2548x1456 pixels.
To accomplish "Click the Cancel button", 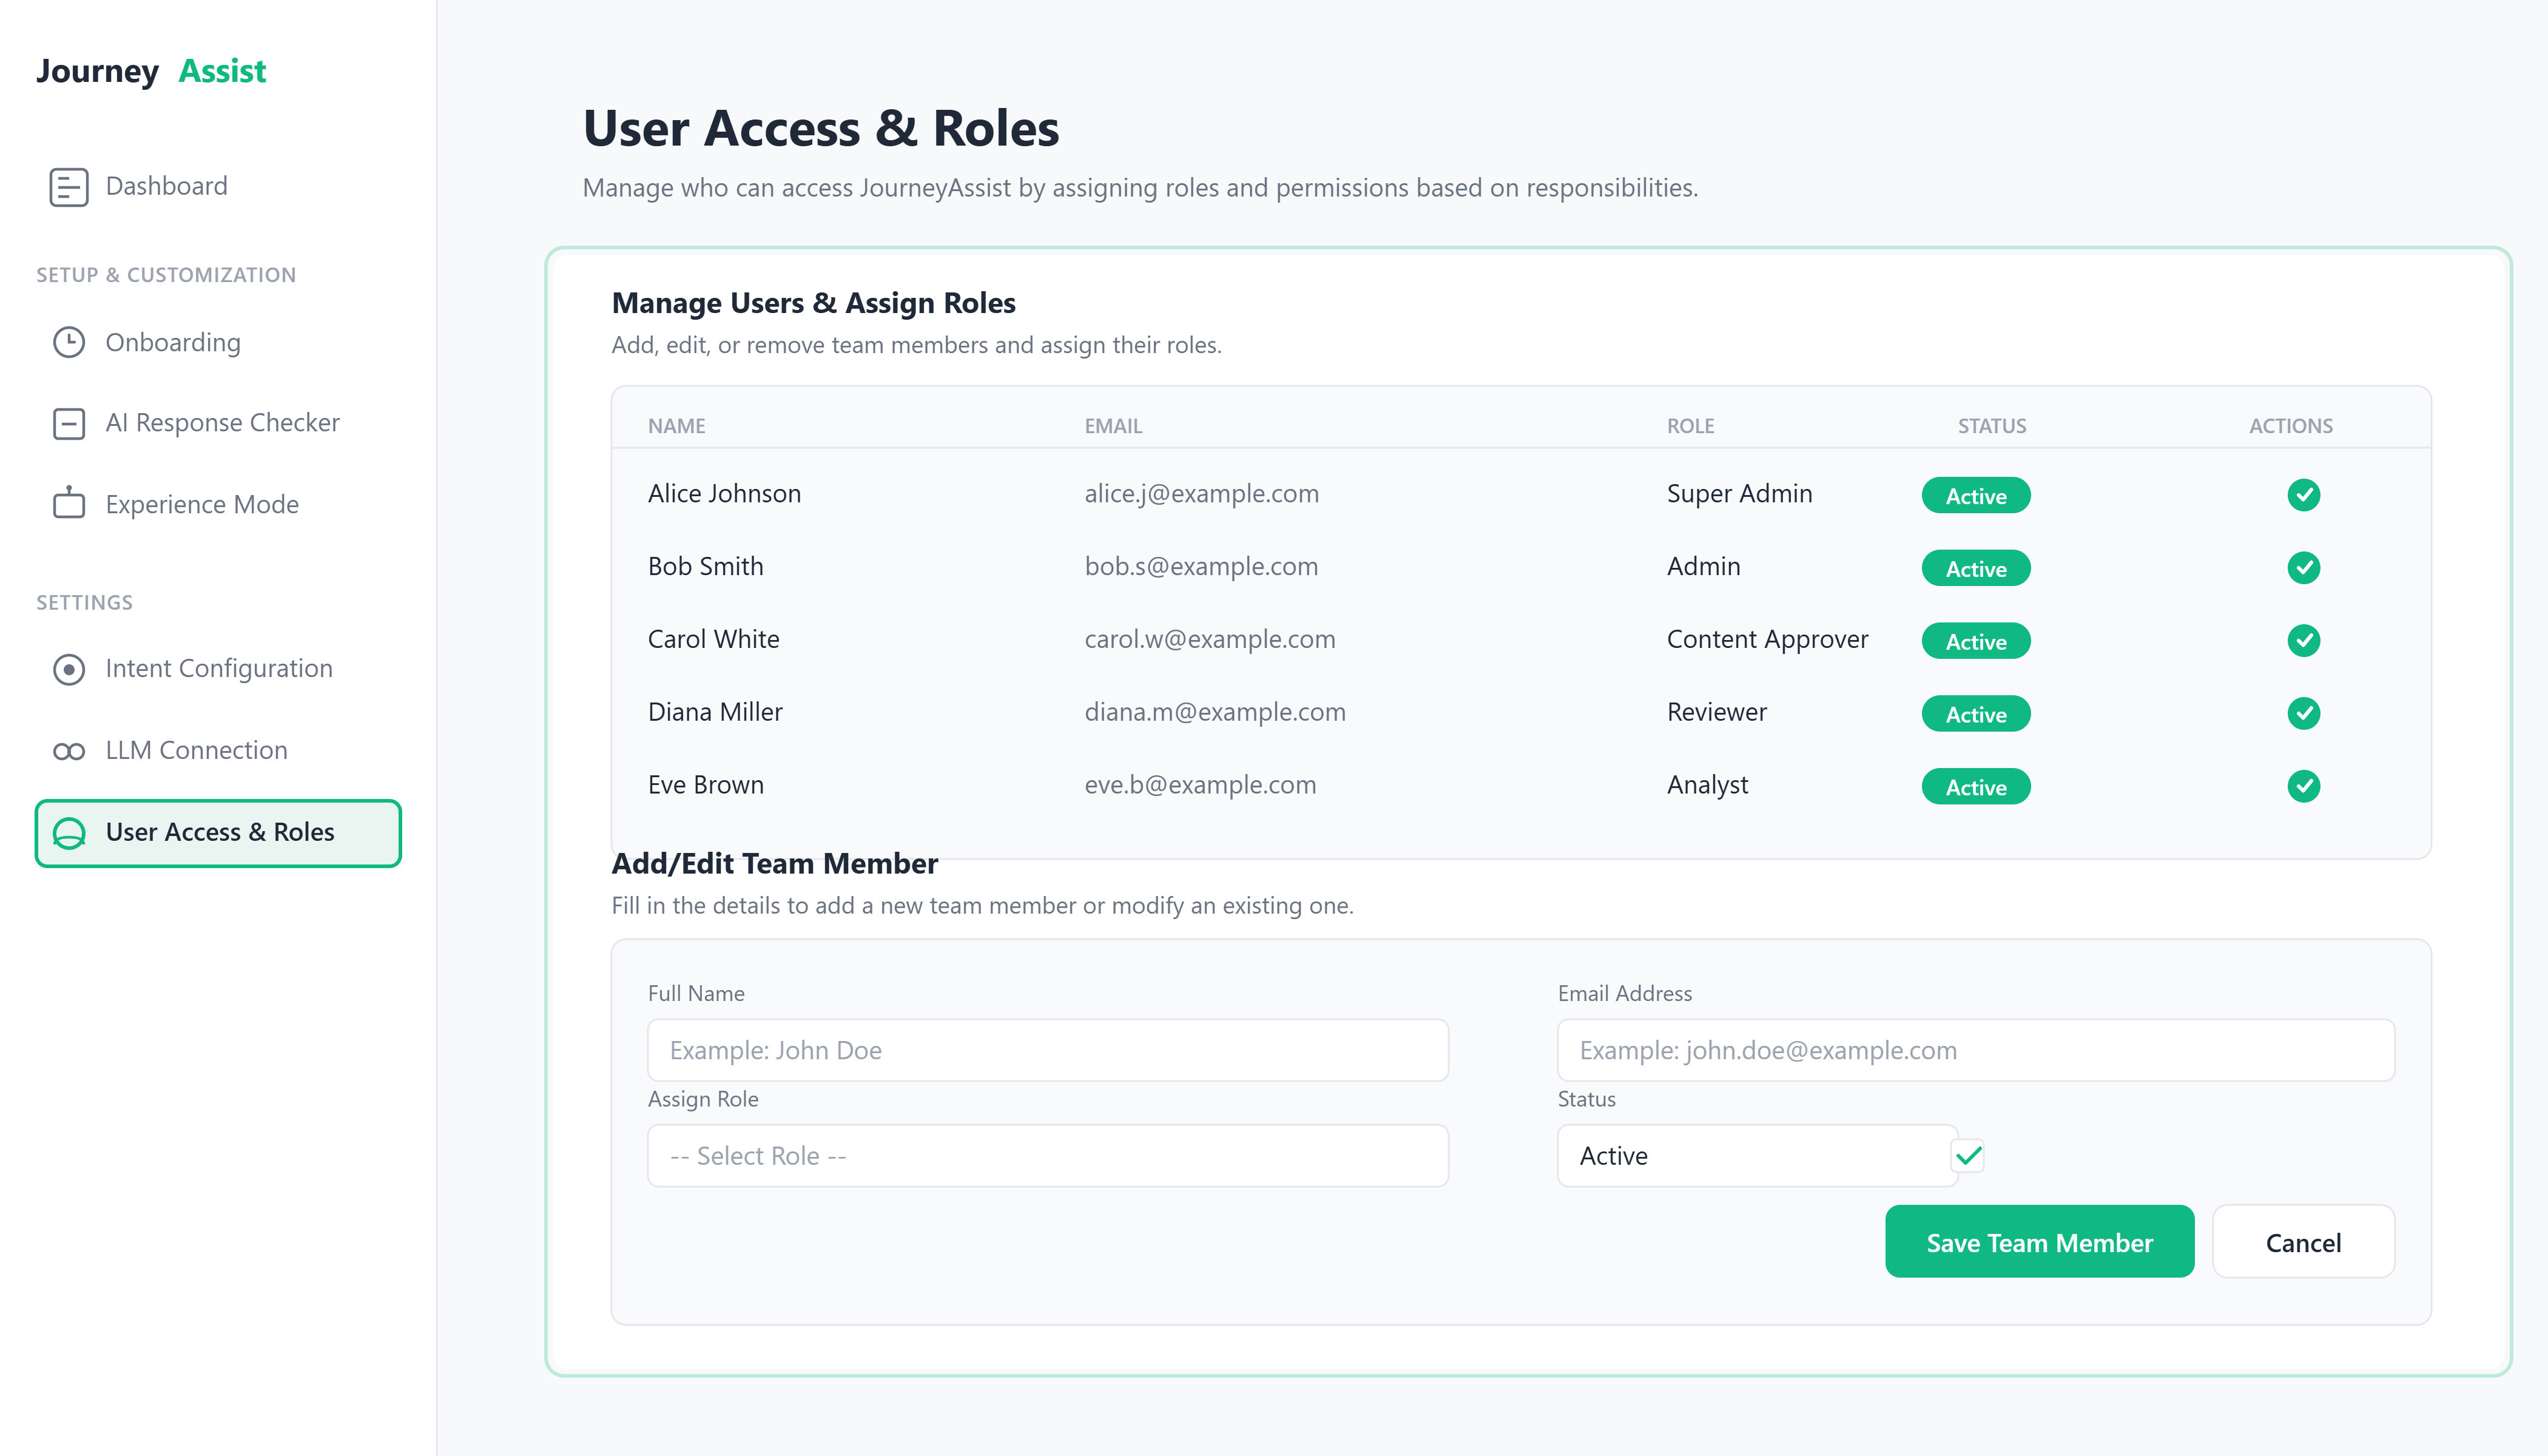I will (x=2304, y=1242).
